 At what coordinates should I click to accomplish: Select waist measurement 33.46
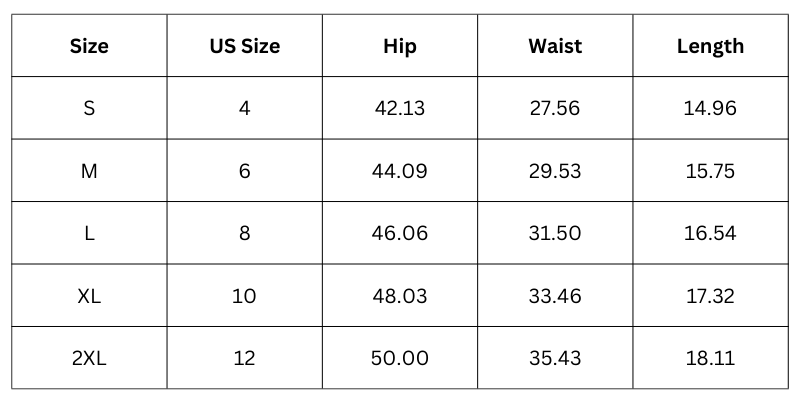pos(554,296)
